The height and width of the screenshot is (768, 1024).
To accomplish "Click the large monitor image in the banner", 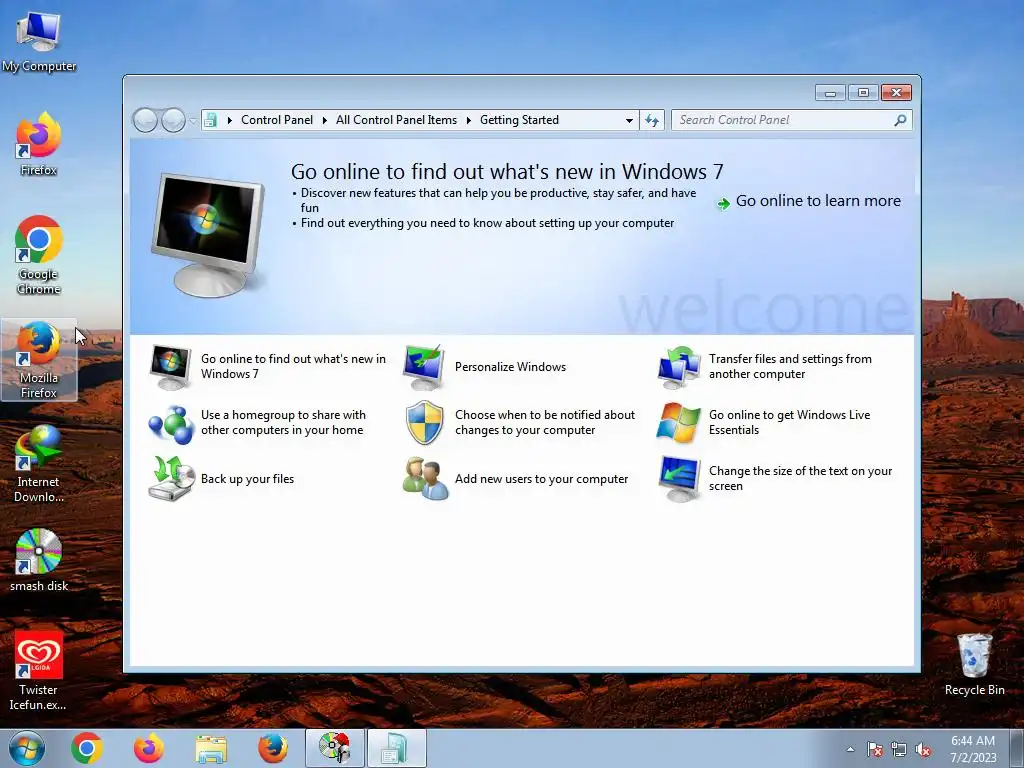I will 209,234.
